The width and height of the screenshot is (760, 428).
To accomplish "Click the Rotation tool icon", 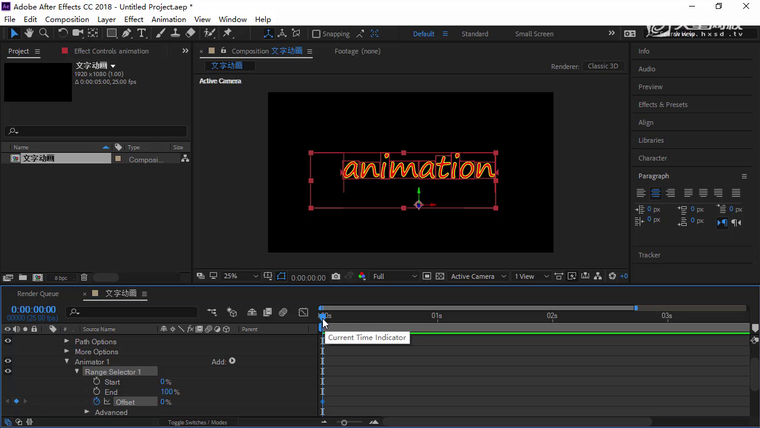I will pyautogui.click(x=63, y=33).
